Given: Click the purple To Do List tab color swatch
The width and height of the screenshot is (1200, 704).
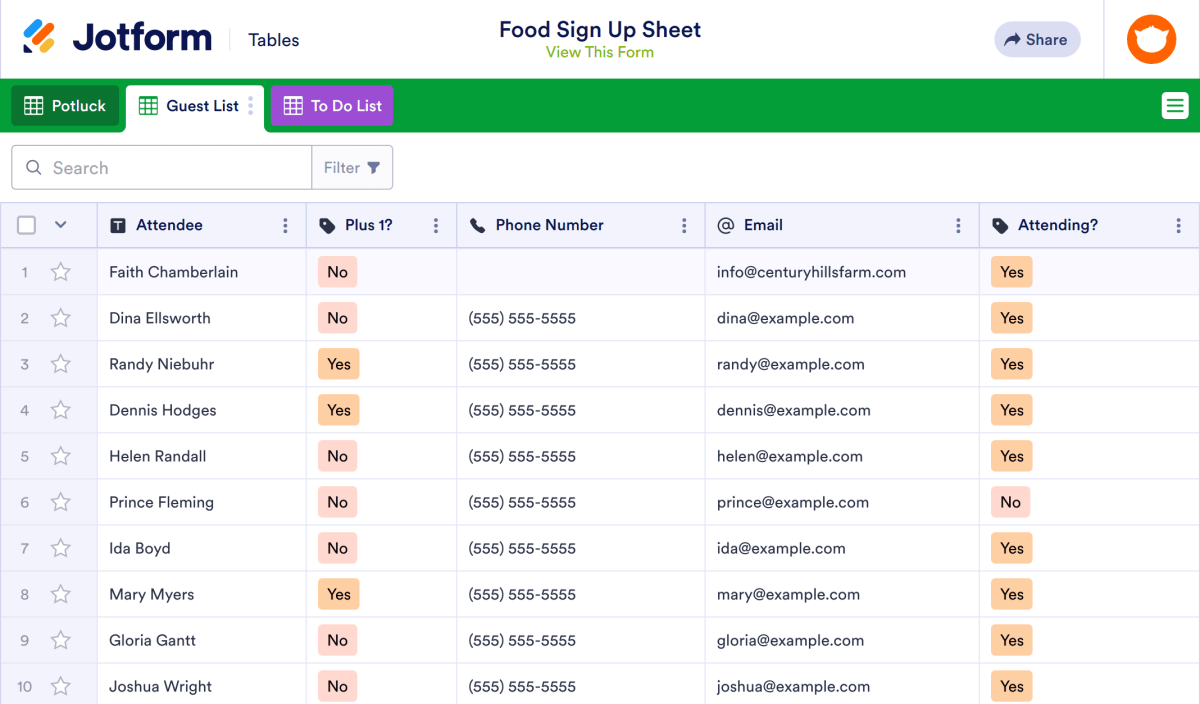Looking at the screenshot, I should [x=293, y=104].
